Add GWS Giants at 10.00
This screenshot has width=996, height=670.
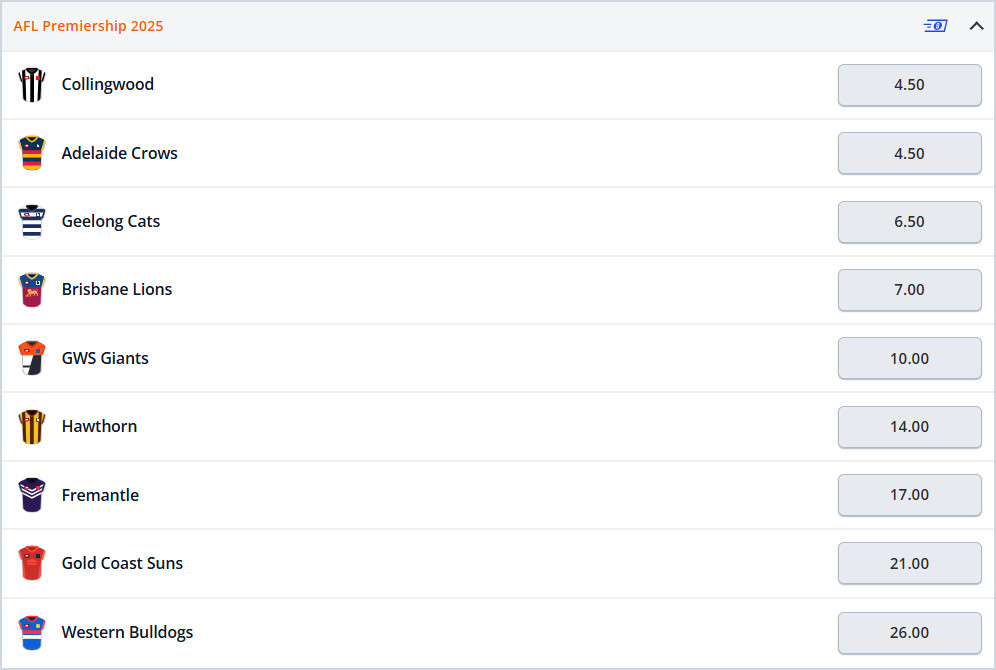pos(910,358)
